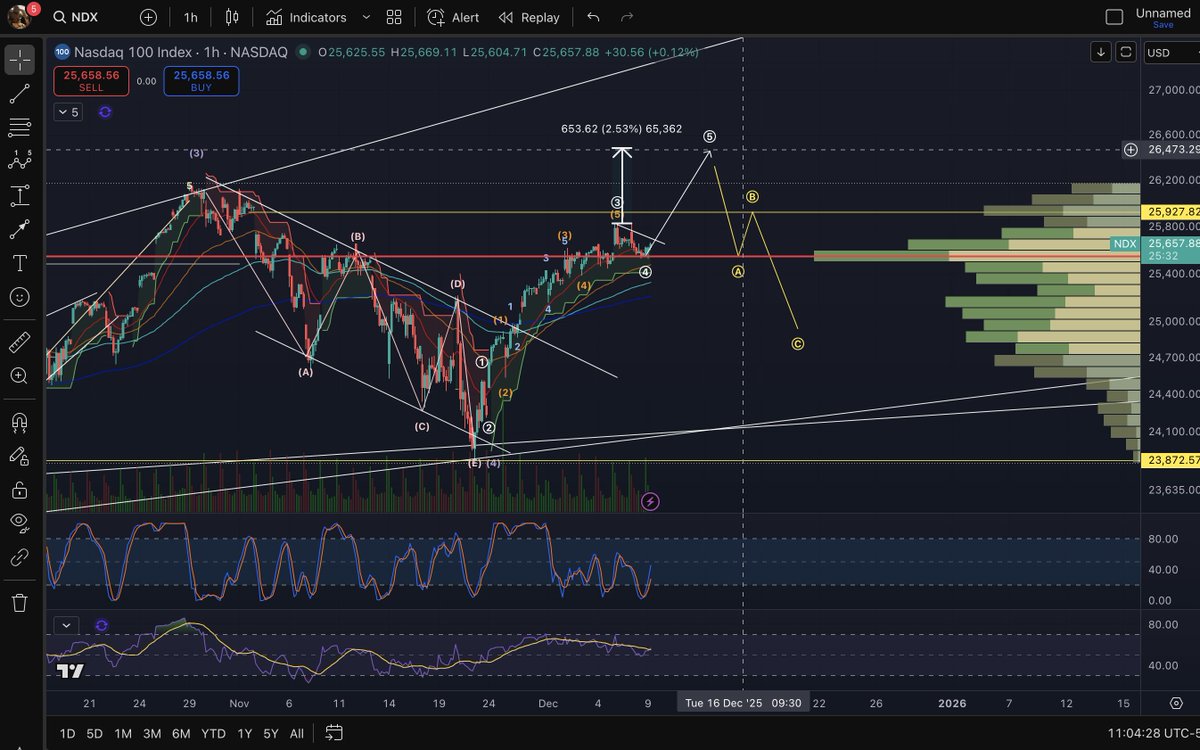Click the 25,927.82 yellow price label
This screenshot has width=1200, height=750.
tap(1170, 212)
